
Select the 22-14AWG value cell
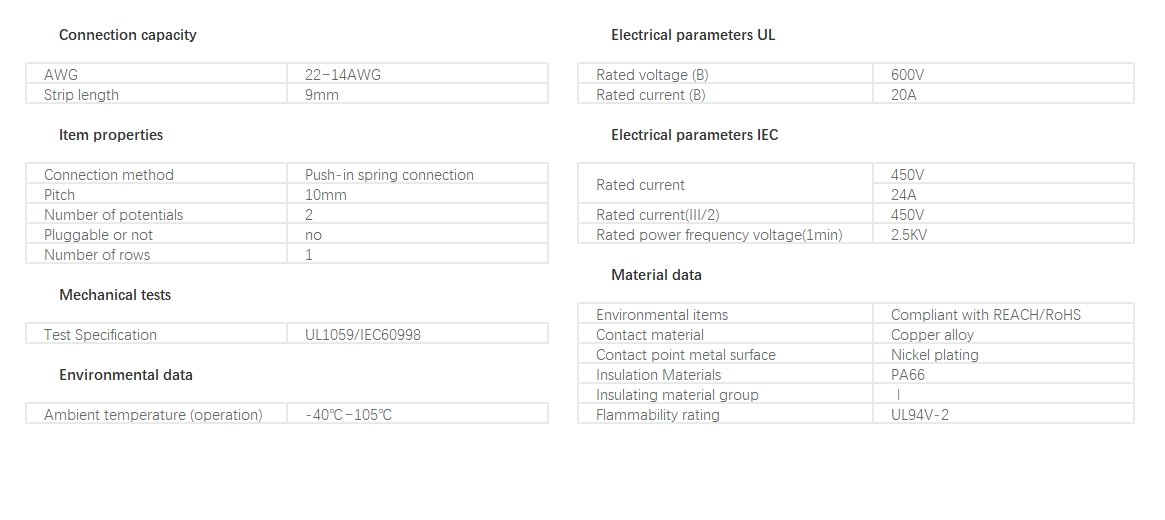click(x=418, y=74)
